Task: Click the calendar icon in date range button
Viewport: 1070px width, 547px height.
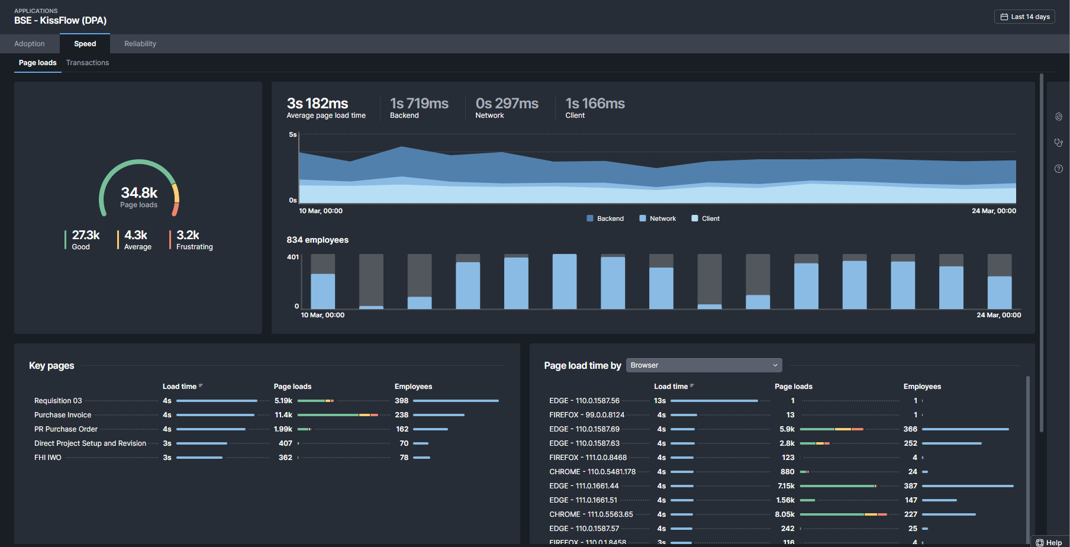Action: (x=1004, y=17)
